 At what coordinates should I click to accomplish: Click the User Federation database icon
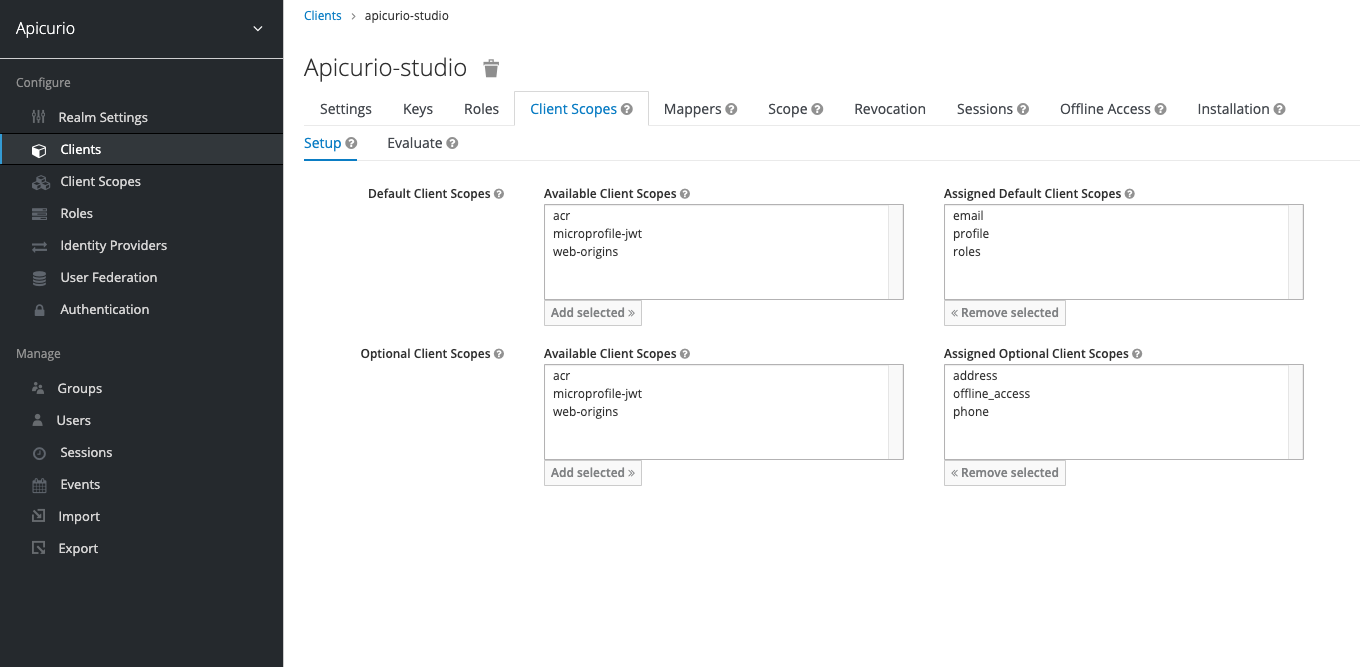tap(40, 278)
